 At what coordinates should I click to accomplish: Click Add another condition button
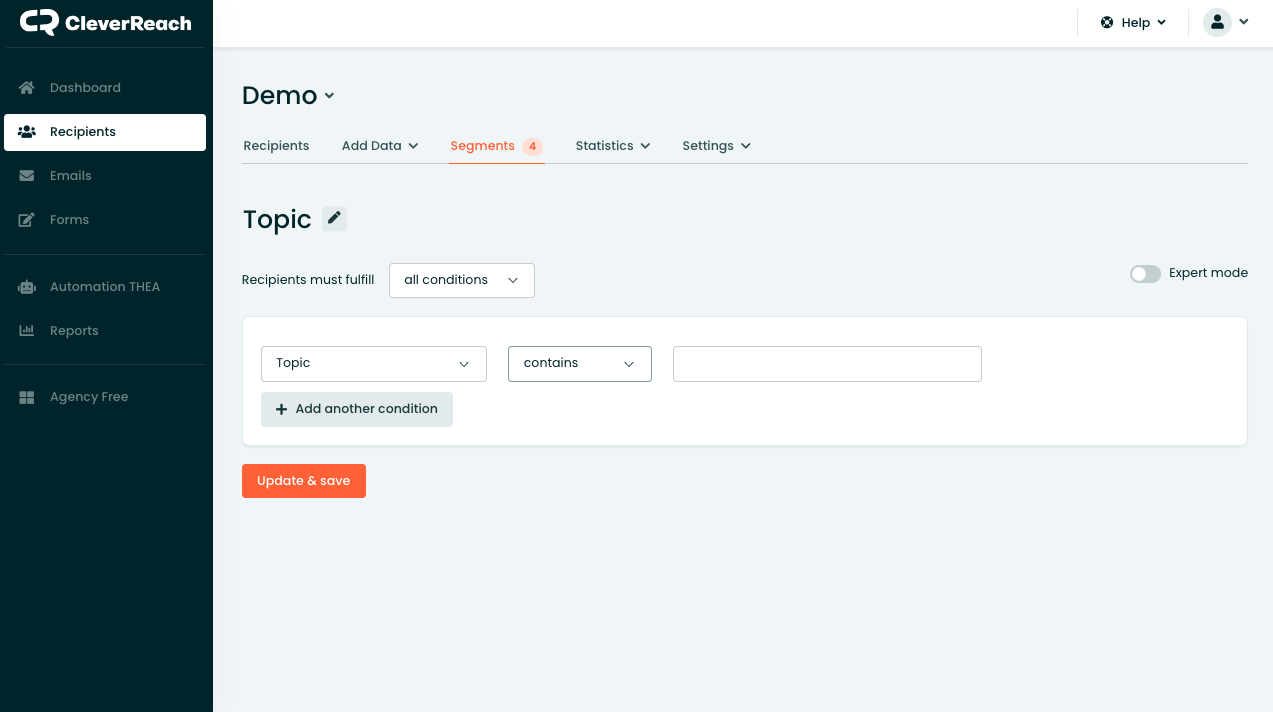356,409
